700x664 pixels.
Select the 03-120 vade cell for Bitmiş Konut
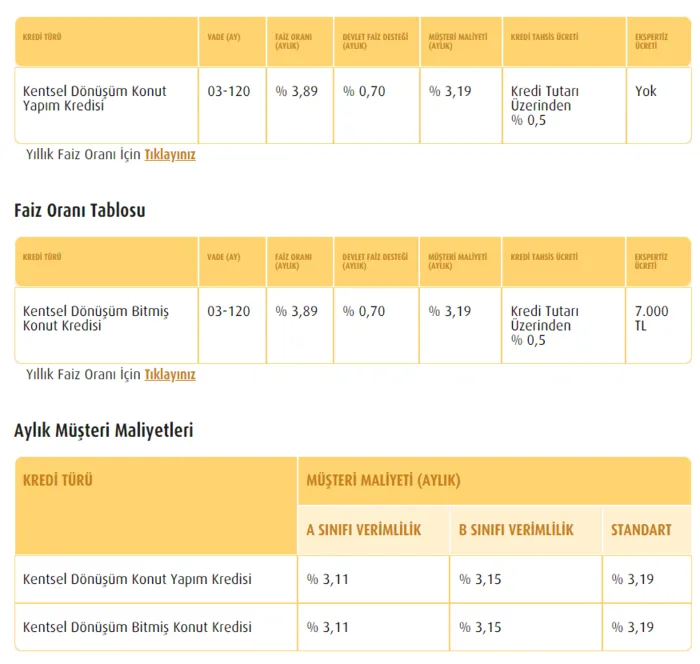[x=229, y=311]
